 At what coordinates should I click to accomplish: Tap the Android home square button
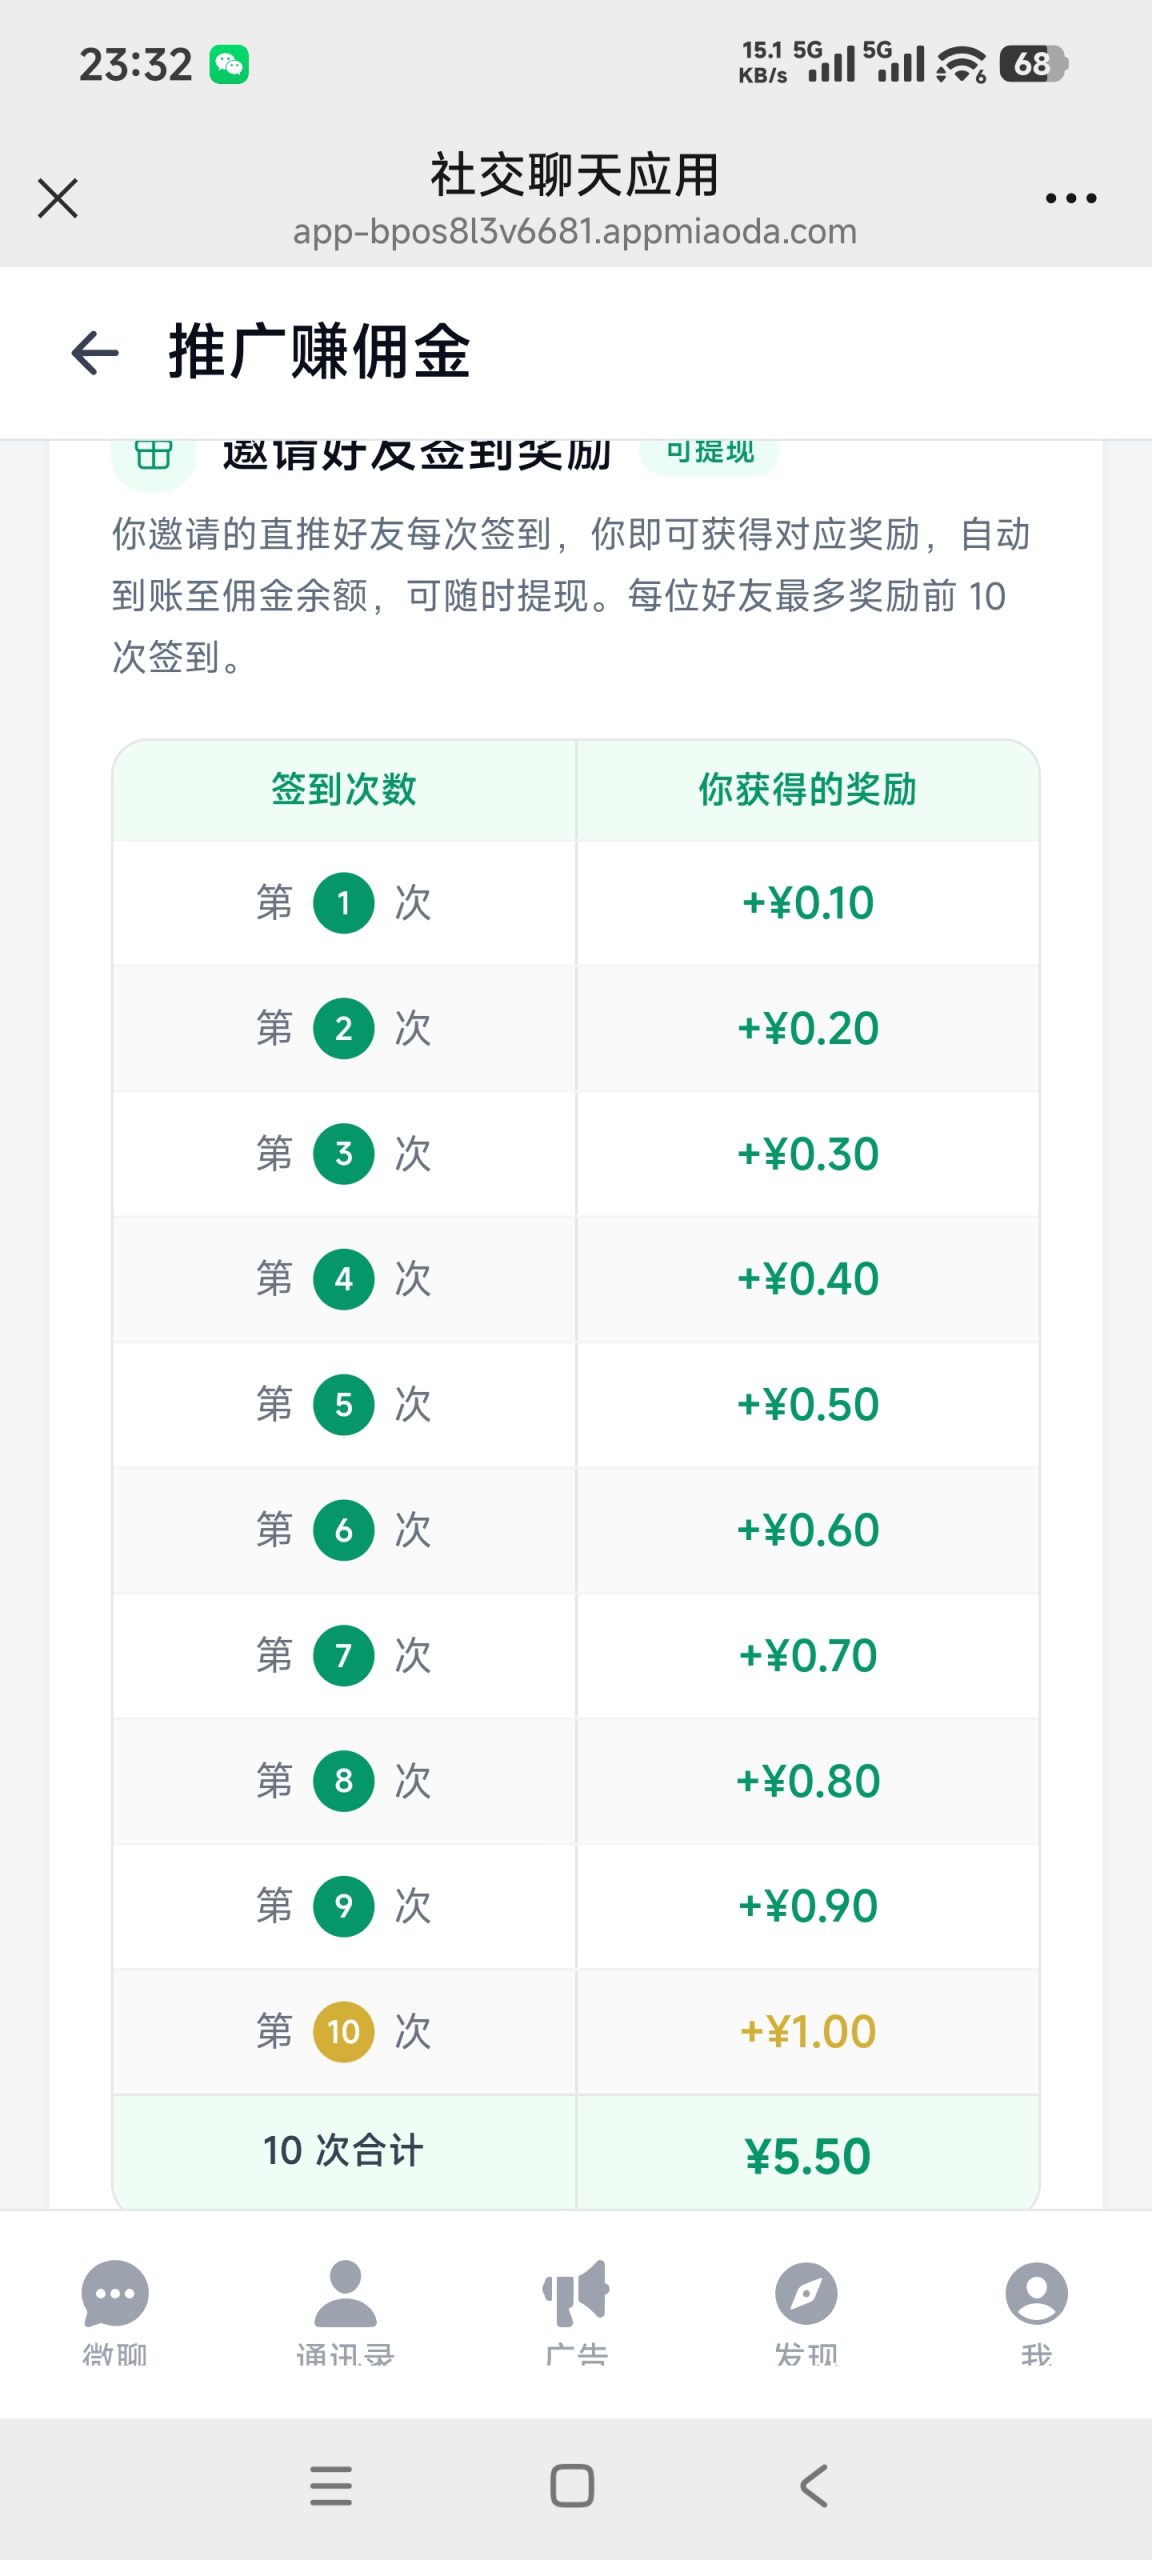coord(572,2486)
